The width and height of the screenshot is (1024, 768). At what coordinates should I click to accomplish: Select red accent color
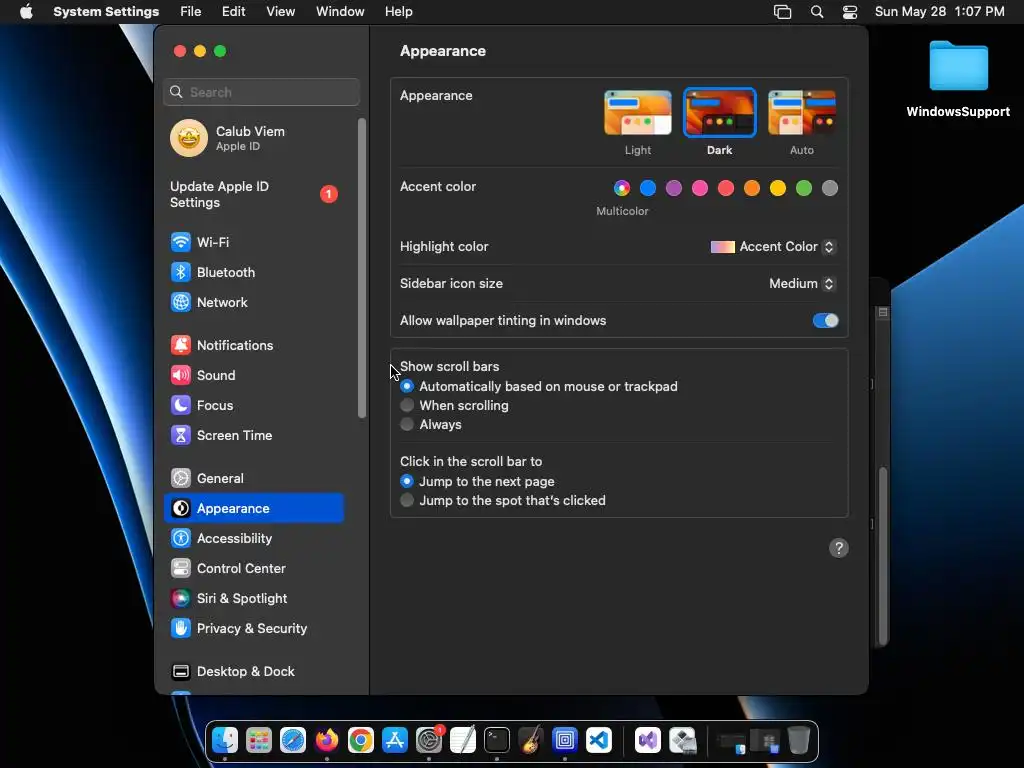coord(726,189)
